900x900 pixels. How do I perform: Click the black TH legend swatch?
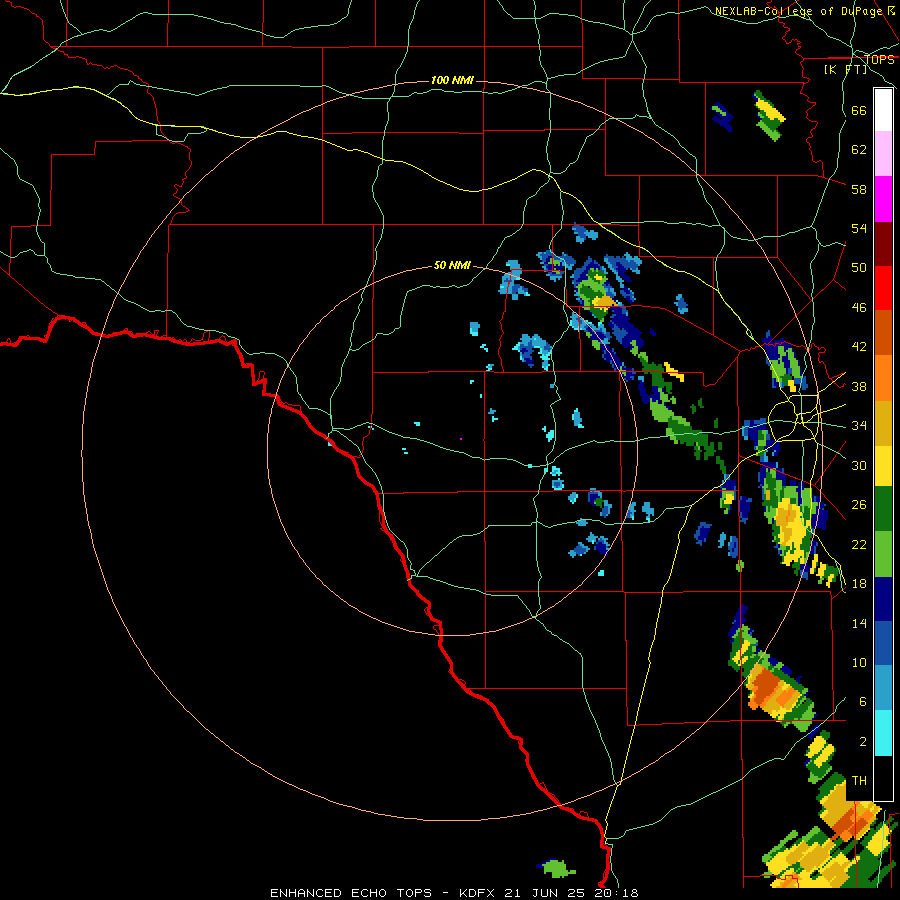pyautogui.click(x=883, y=778)
